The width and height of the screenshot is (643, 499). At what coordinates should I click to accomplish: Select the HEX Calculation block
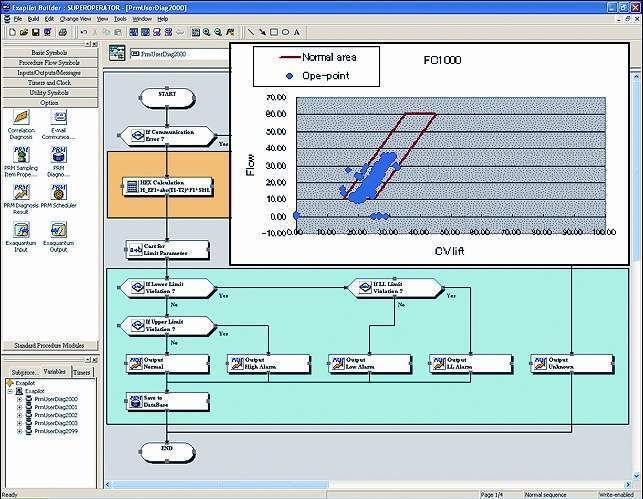tap(167, 186)
